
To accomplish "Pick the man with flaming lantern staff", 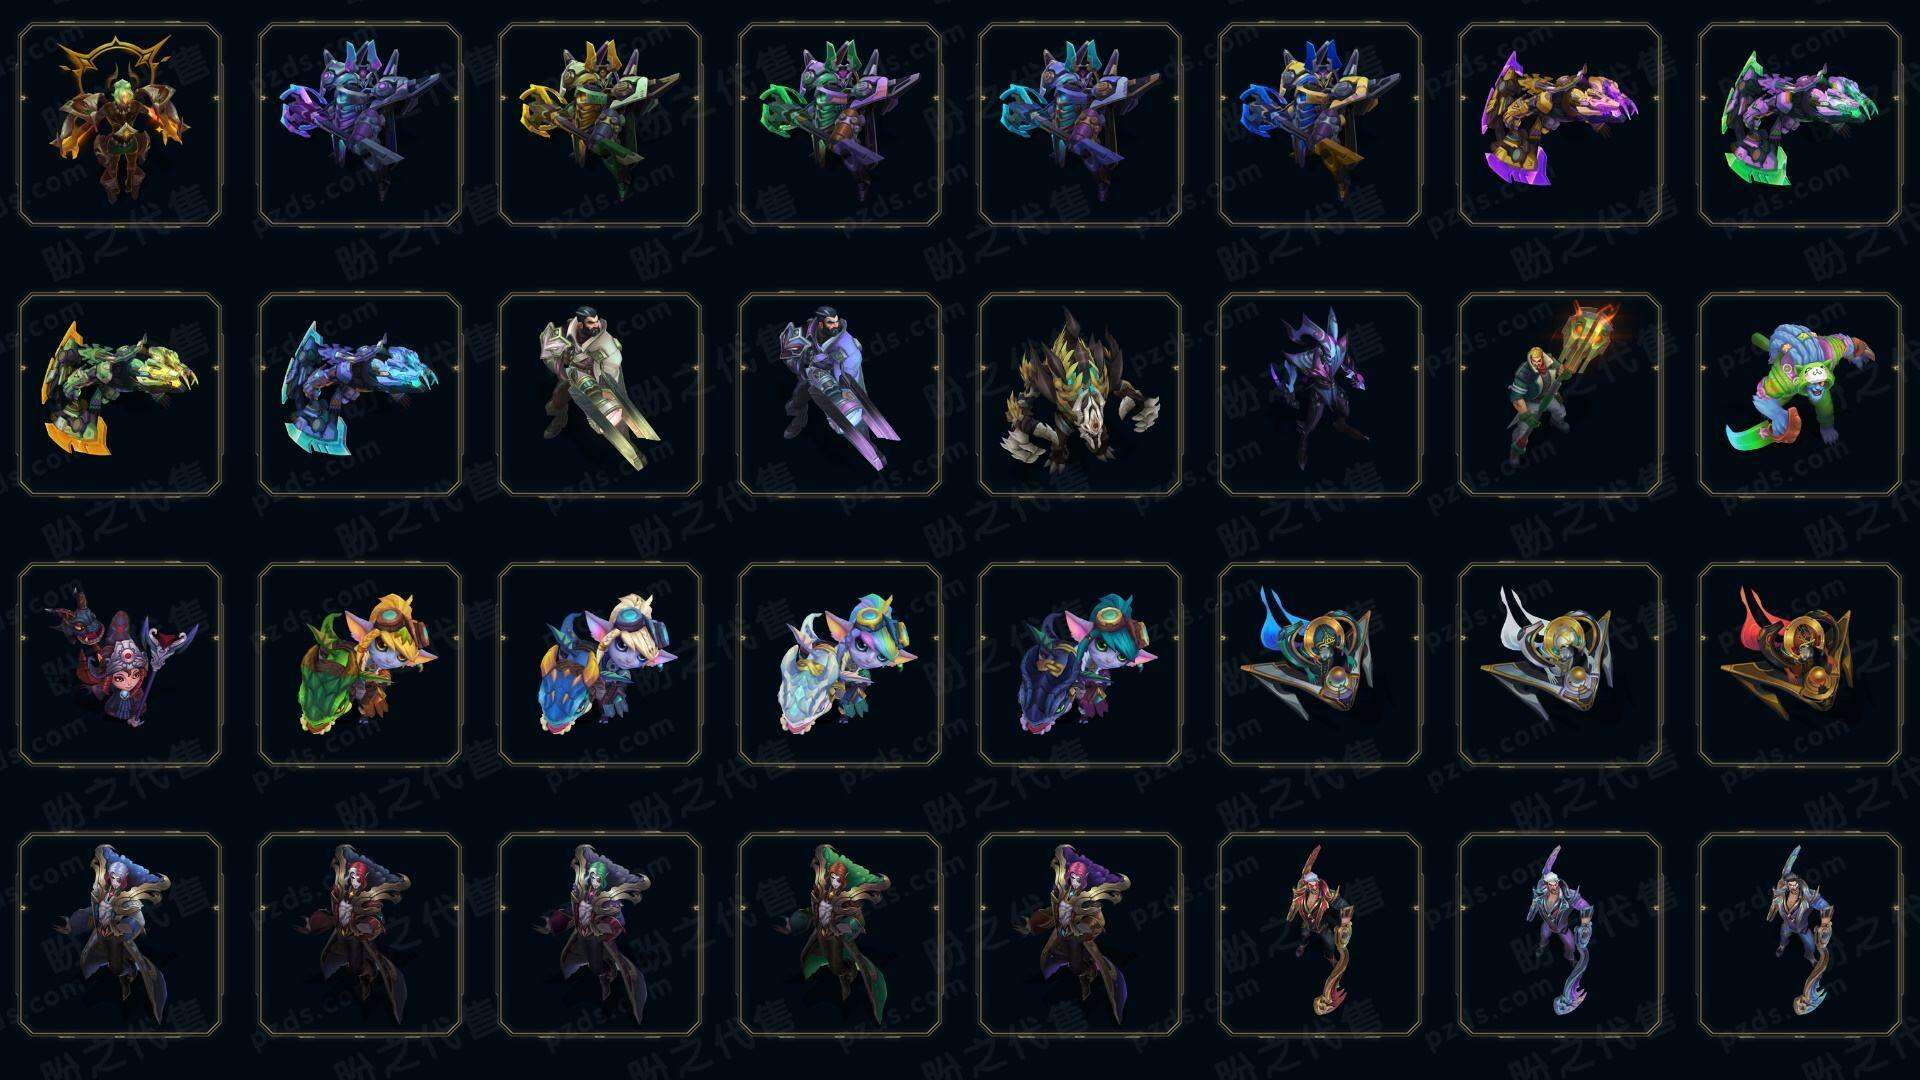I will [x=1560, y=394].
